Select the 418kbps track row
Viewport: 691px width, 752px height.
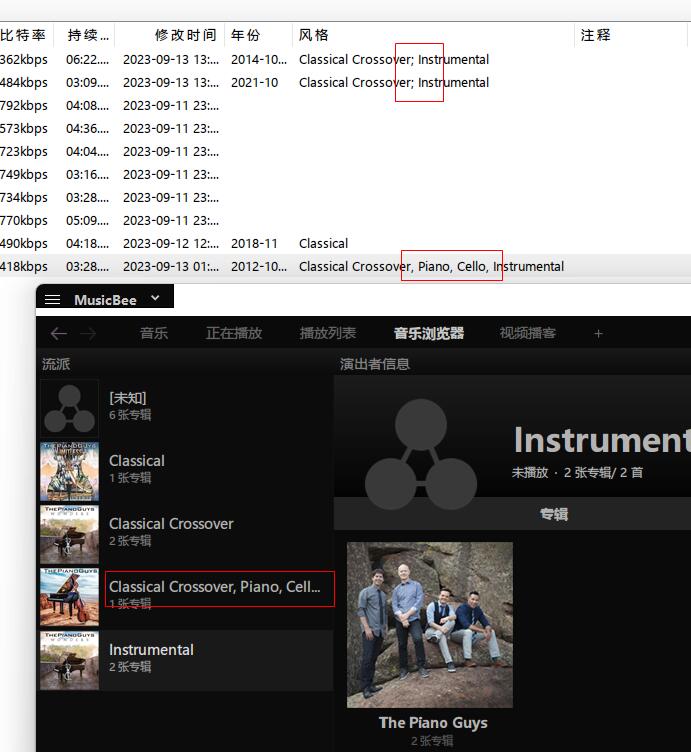24,267
